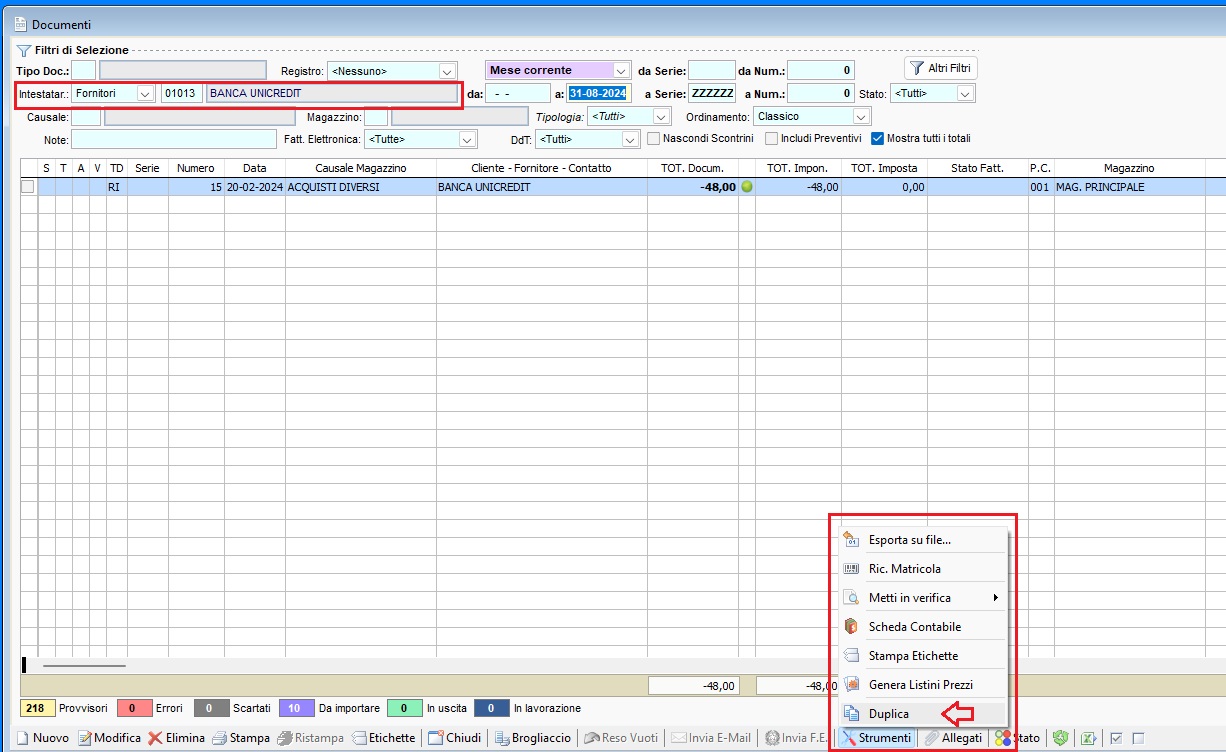Open the Excel export icon near bottom right

click(1089, 737)
